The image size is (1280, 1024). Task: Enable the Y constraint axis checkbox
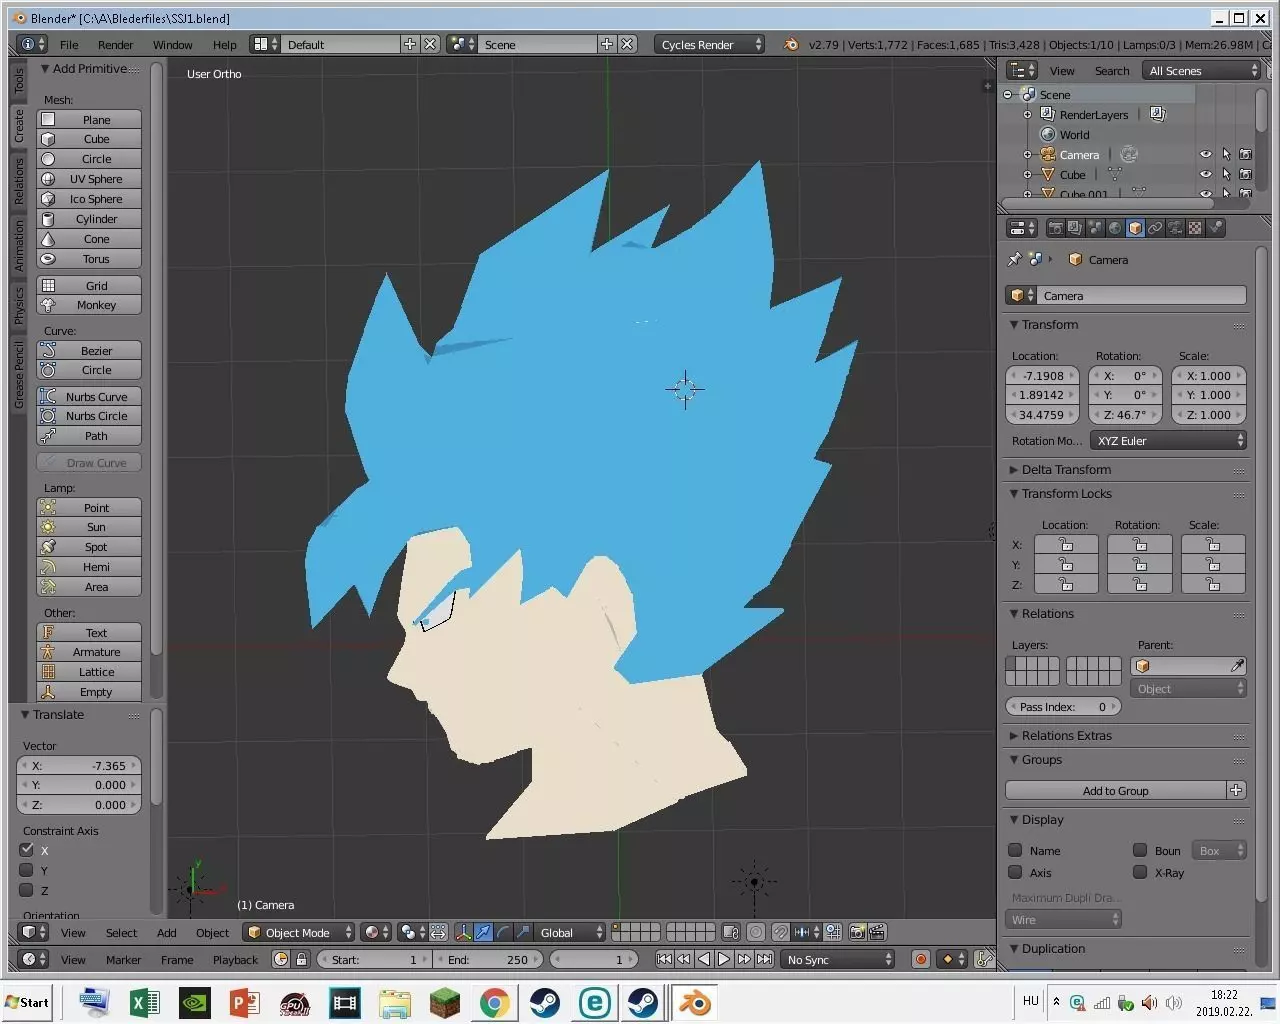[x=27, y=870]
